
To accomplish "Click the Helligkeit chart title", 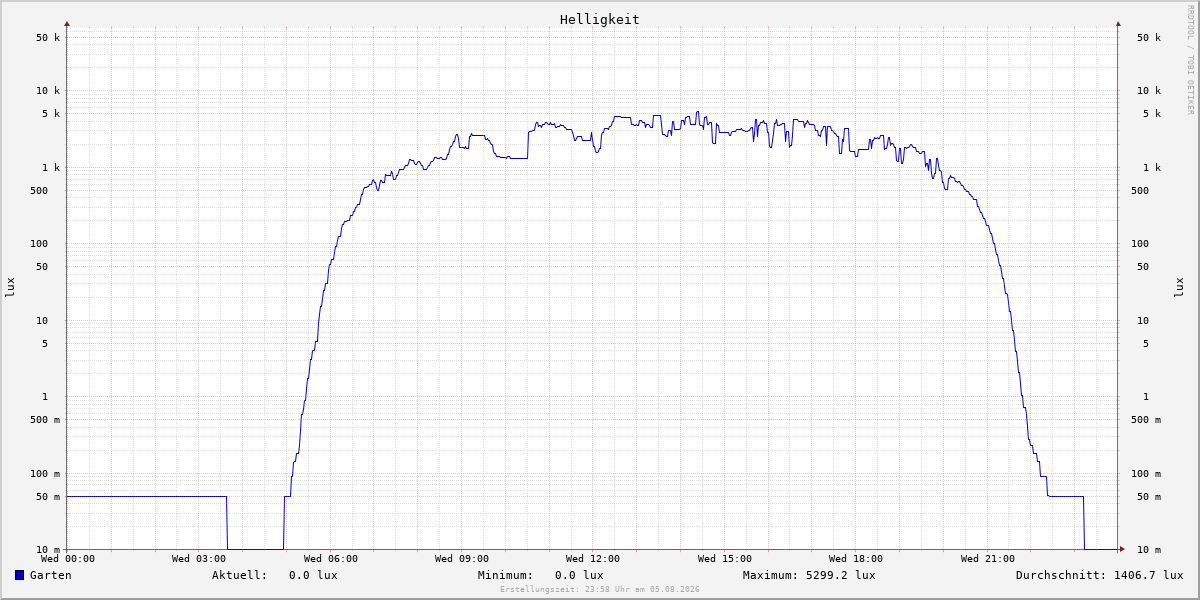I will point(600,19).
